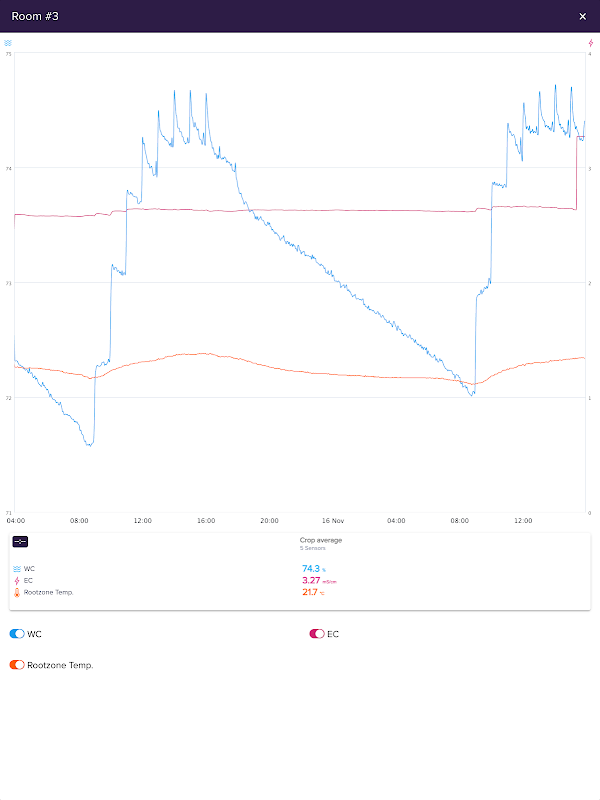Click the Room #3 title text
Image resolution: width=600 pixels, height=800 pixels.
(x=35, y=16)
